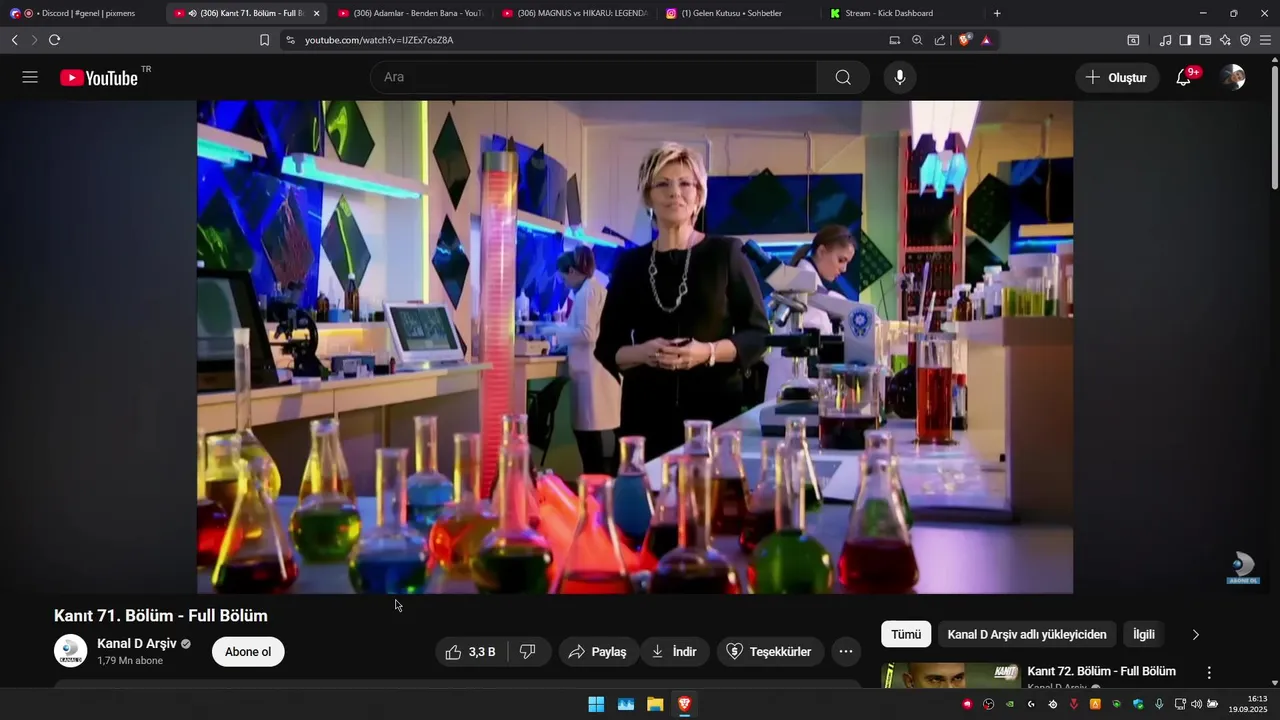Open the browser main menu

[x=1265, y=40]
